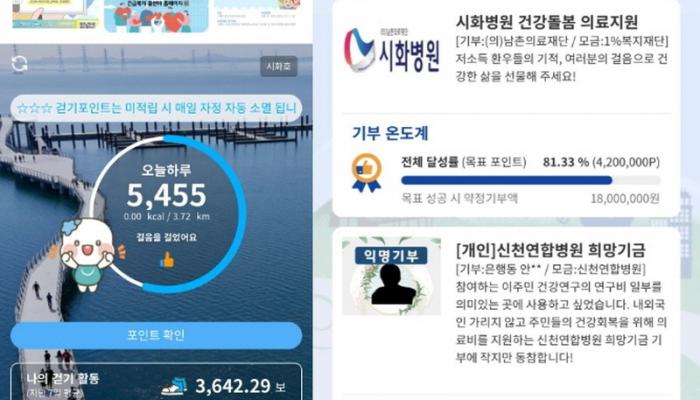Viewport: 700px width, 400px height.
Task: Tap the 익명기부 anonymous donor image
Action: pyautogui.click(x=392, y=276)
